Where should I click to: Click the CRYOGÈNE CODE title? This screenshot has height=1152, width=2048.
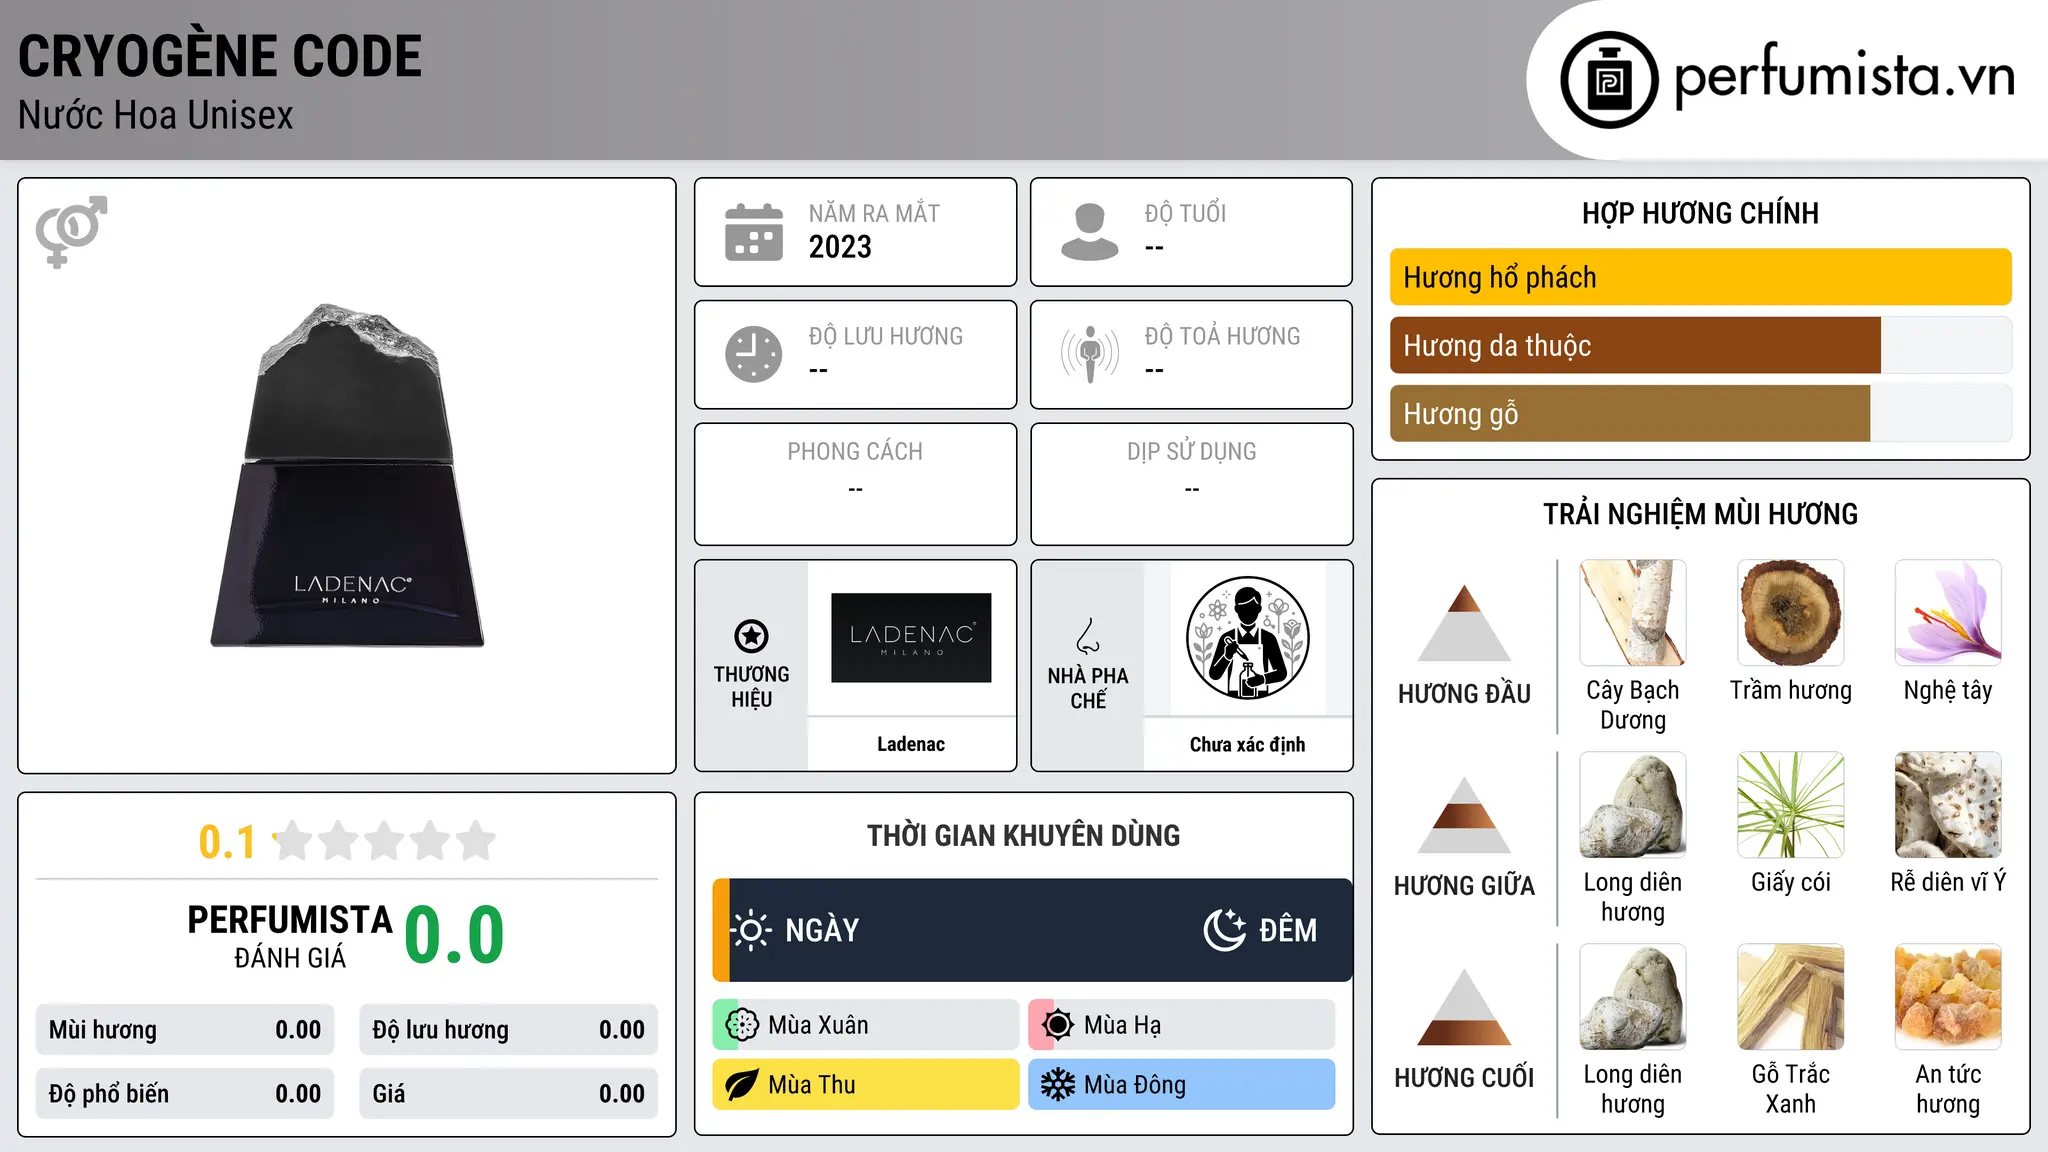220,56
